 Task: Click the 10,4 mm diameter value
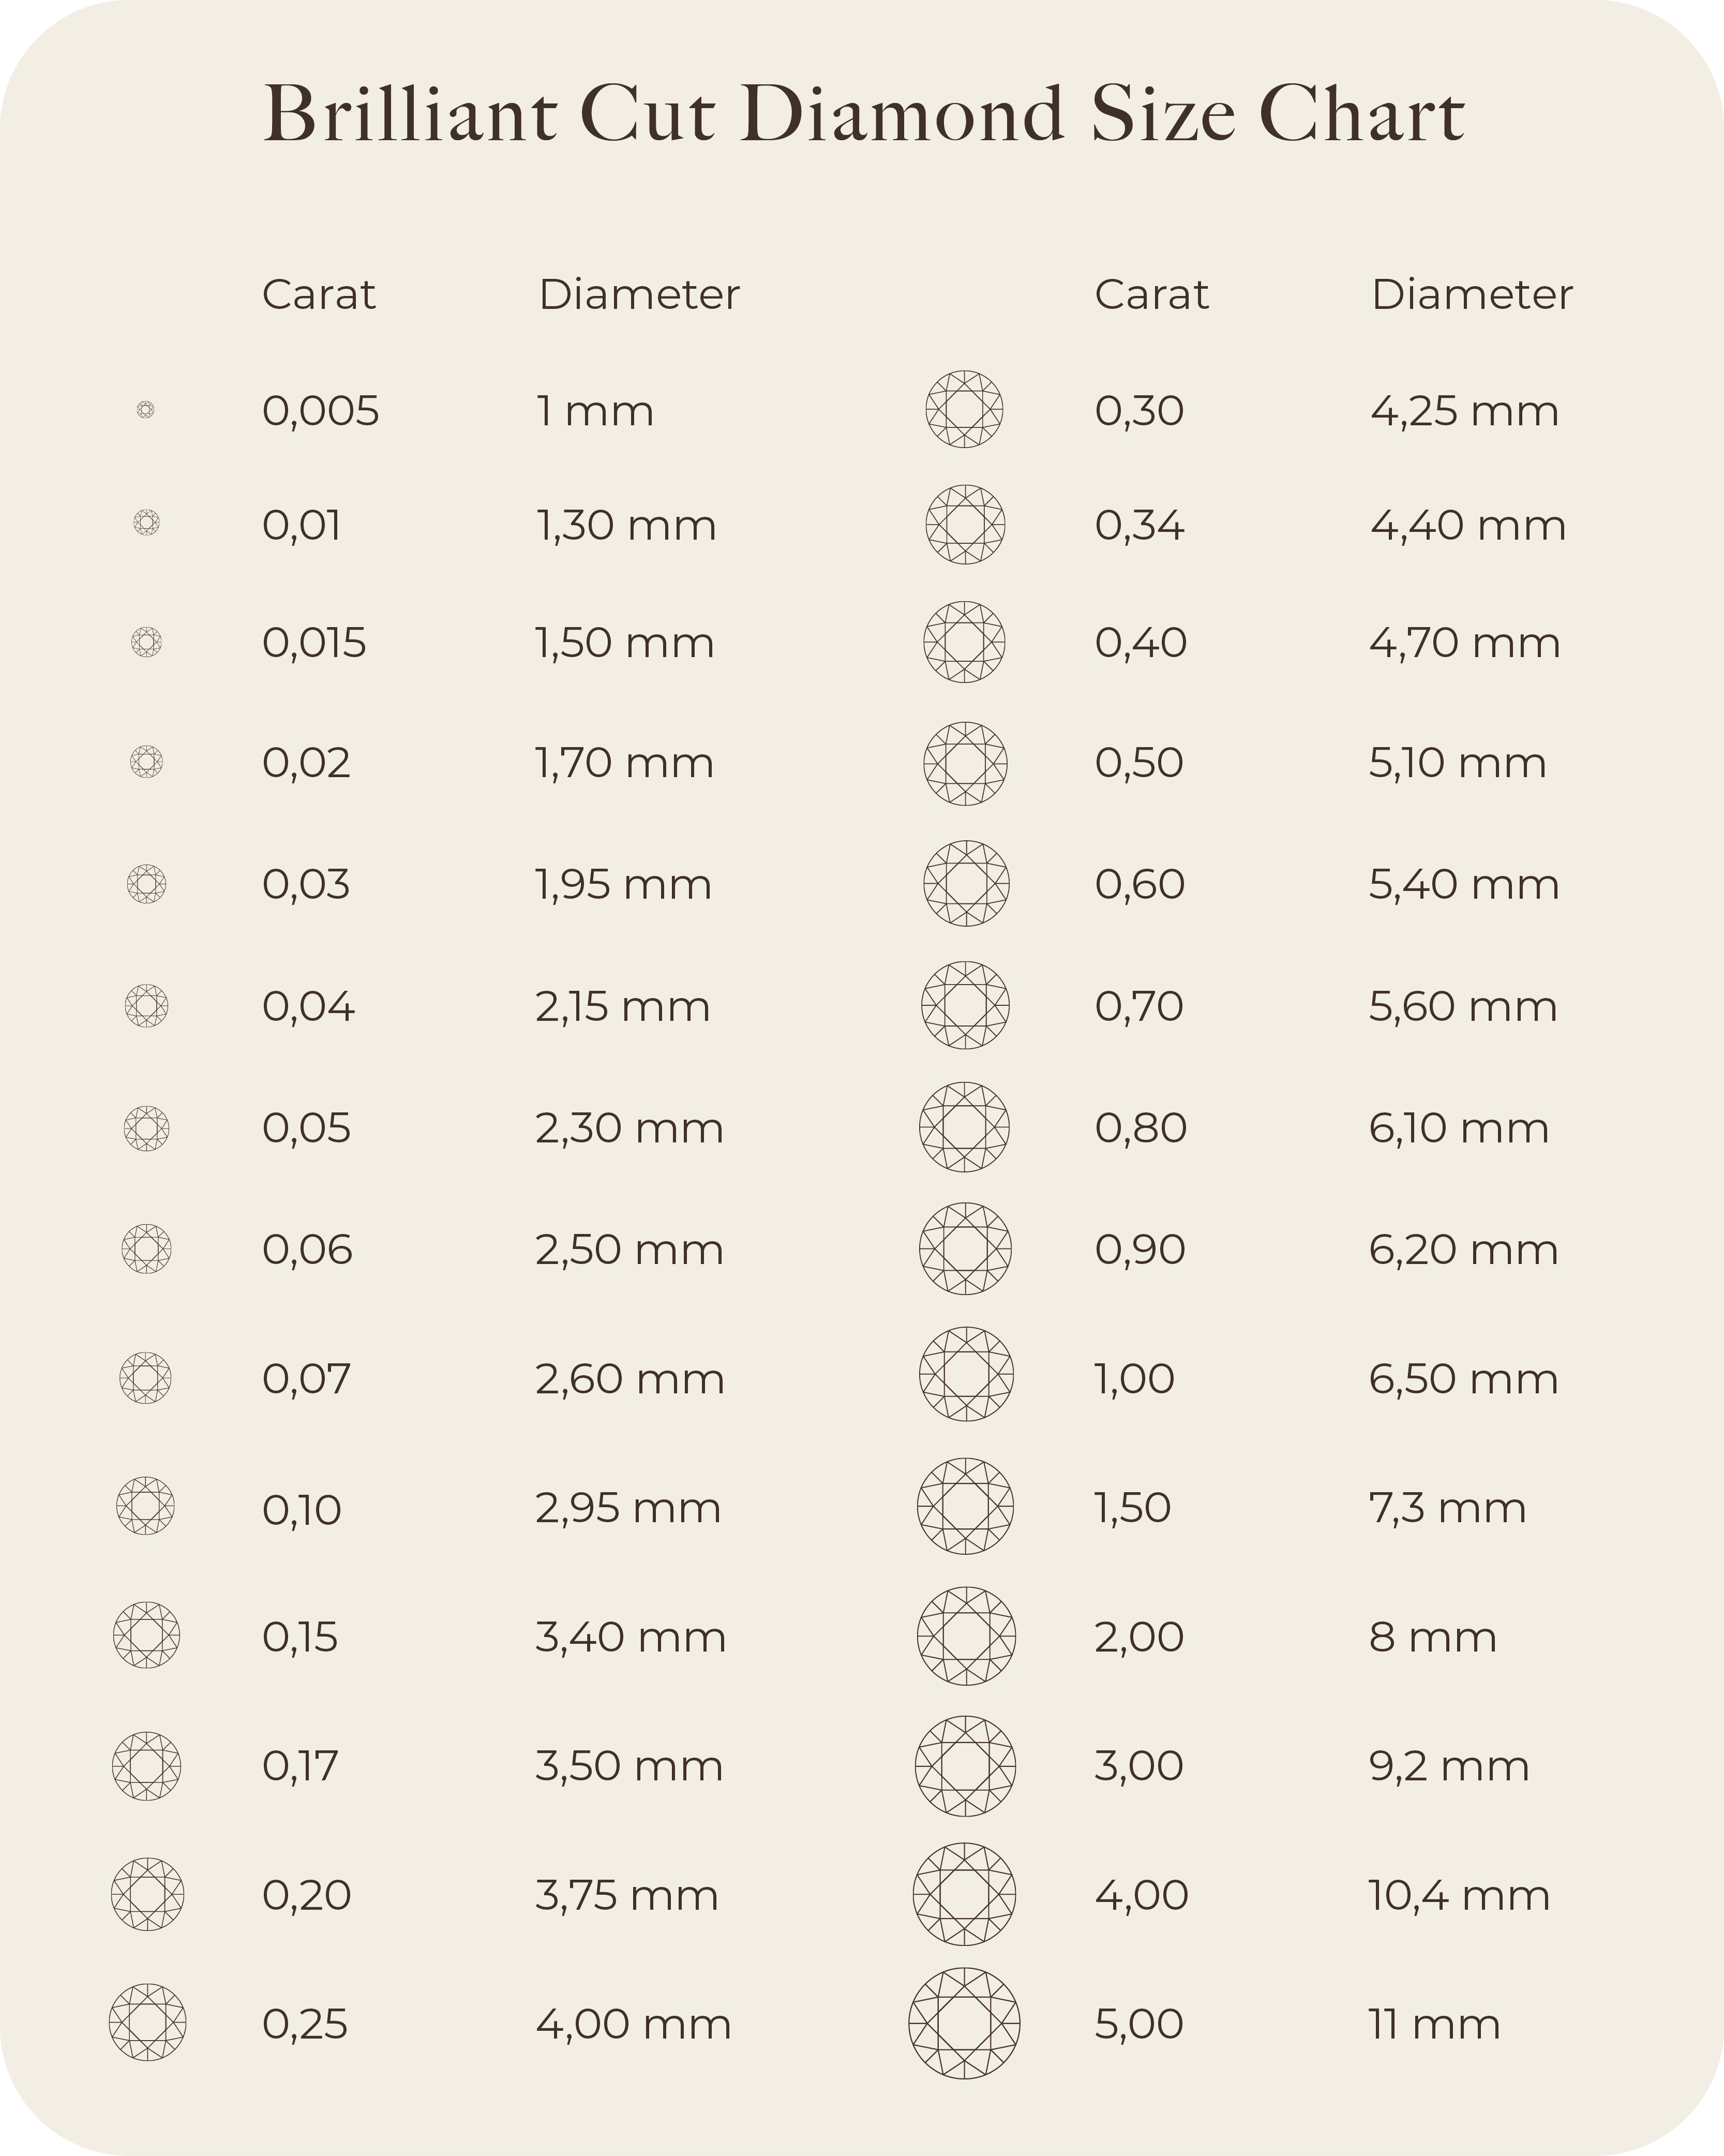pos(1458,1895)
